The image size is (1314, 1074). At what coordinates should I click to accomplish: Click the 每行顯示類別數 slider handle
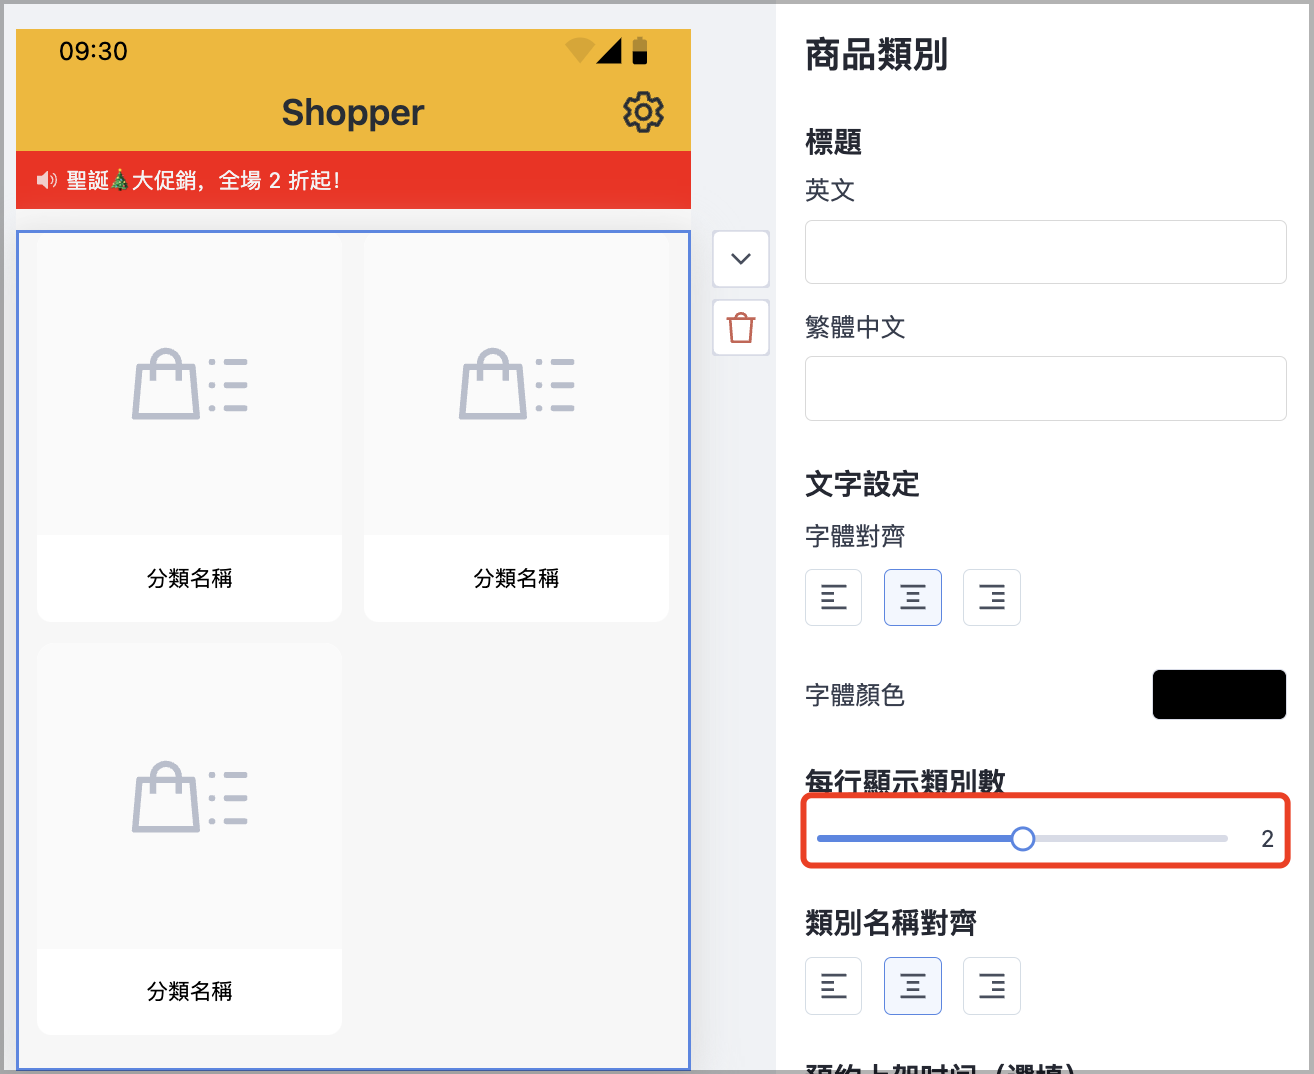[1022, 838]
